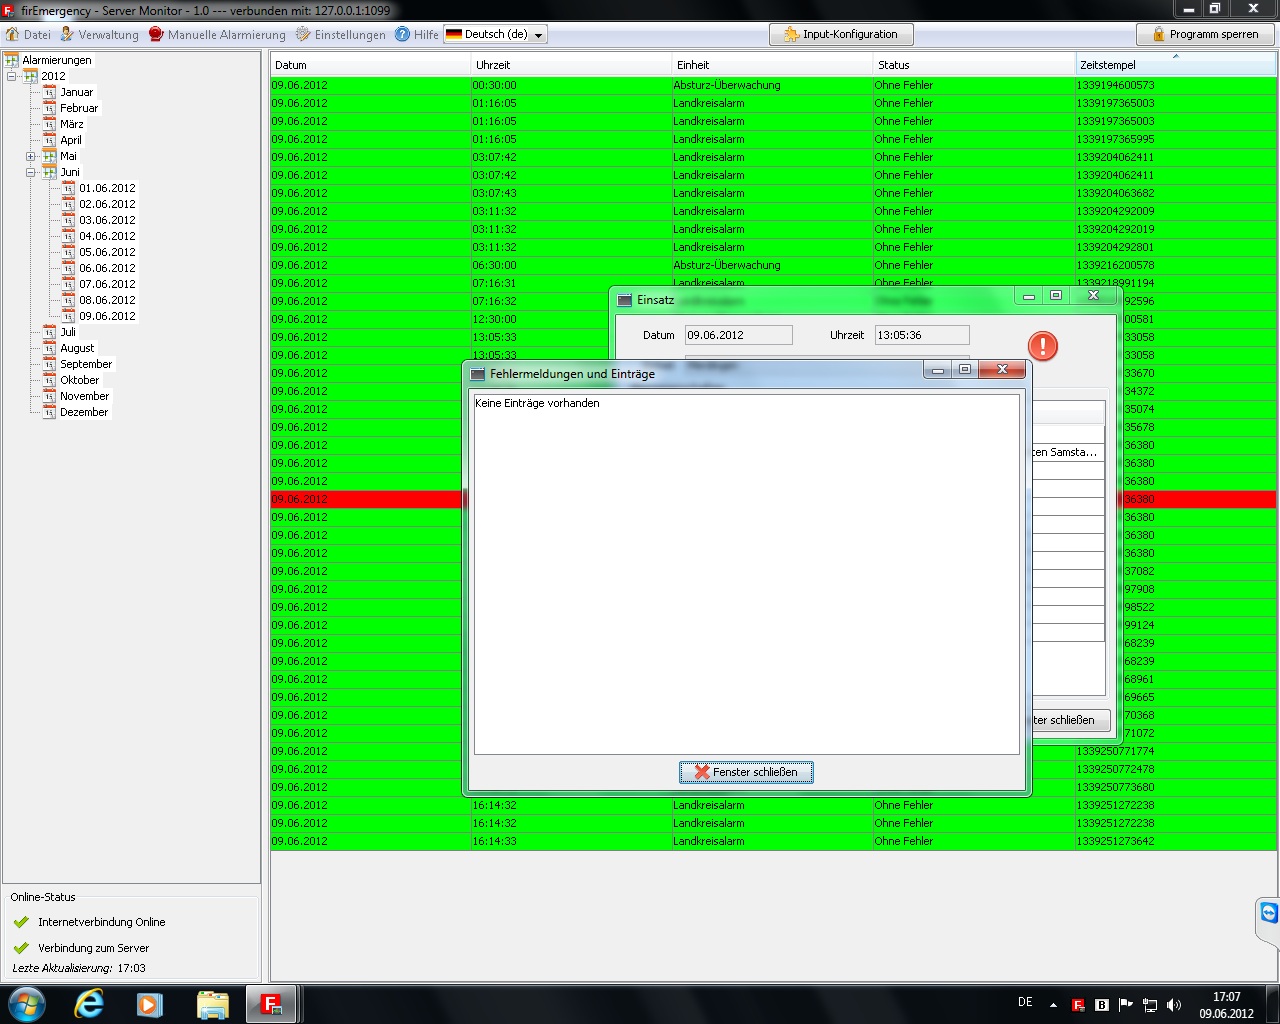Click the red exclamation warning icon
Viewport: 1280px width, 1024px height.
point(1042,346)
